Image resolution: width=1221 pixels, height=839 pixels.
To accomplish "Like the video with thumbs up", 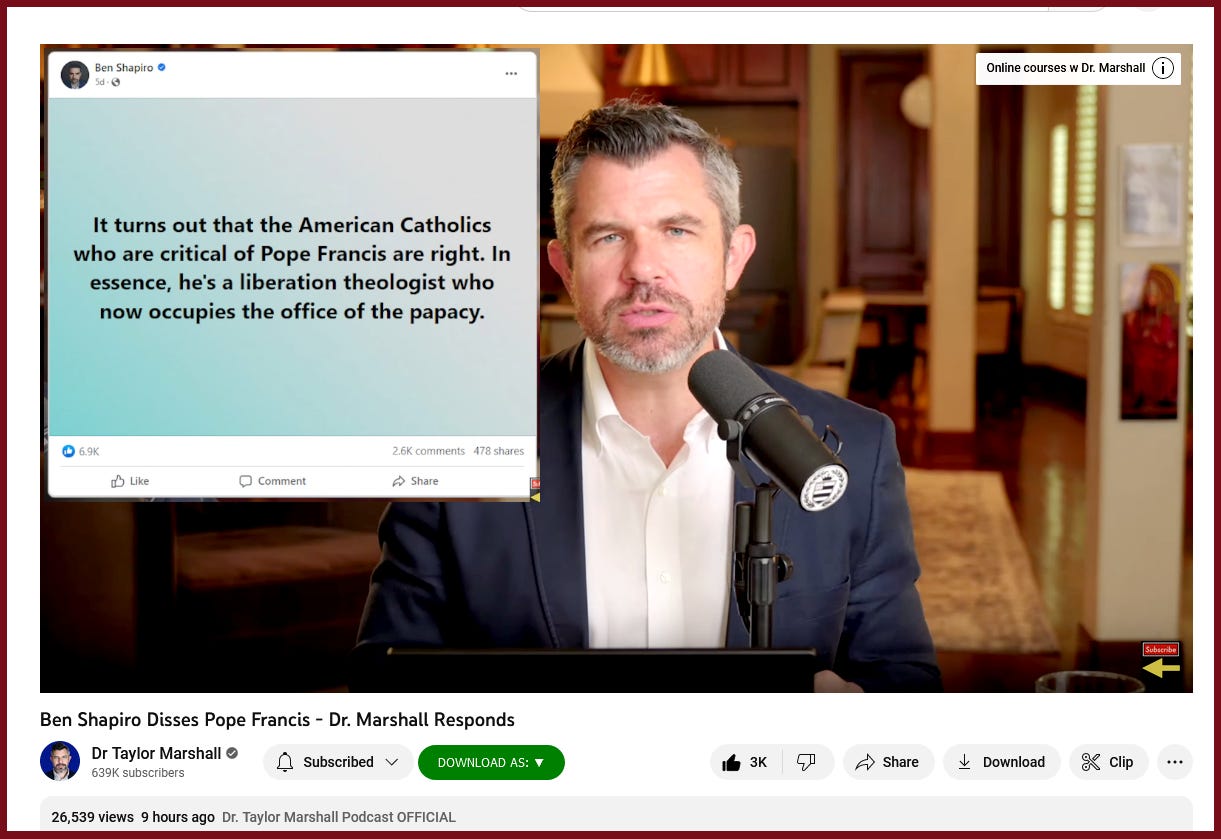I will click(x=746, y=762).
